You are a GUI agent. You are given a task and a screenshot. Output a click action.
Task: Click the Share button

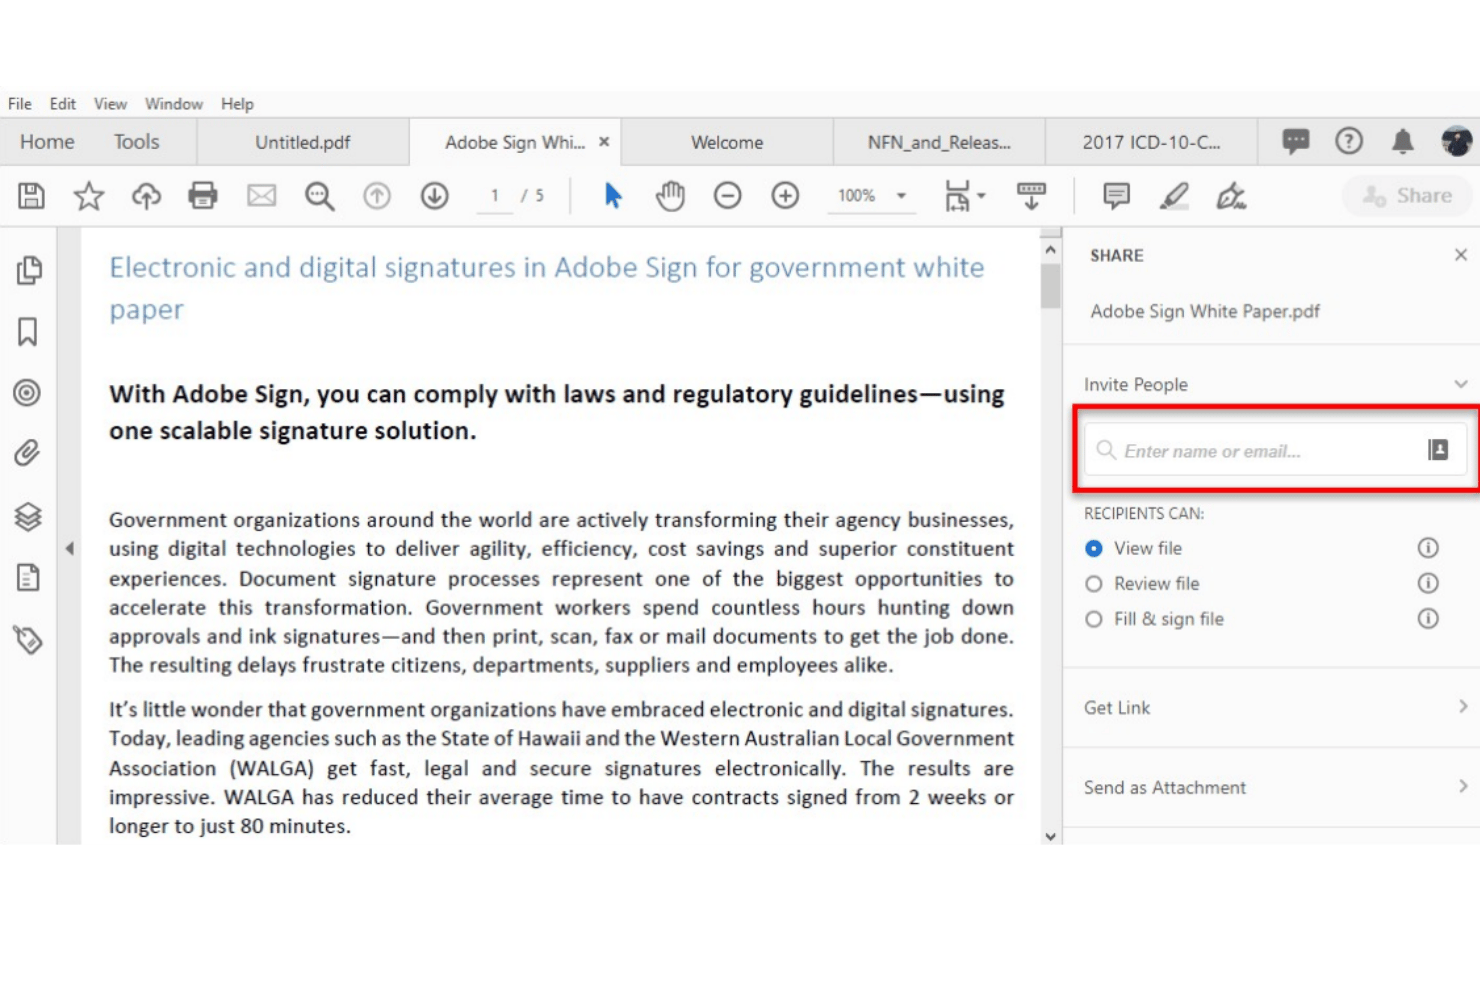[x=1408, y=195]
